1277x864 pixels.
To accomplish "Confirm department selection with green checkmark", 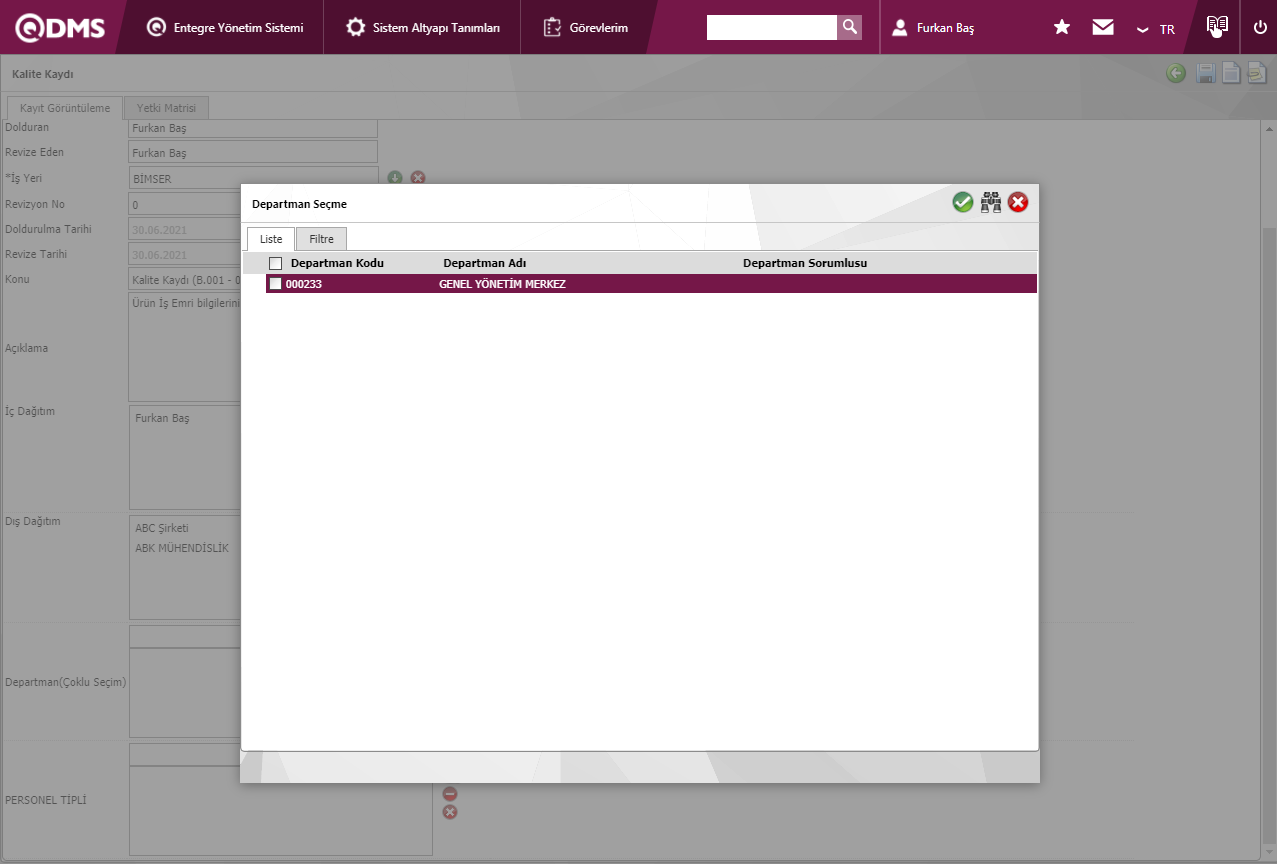I will point(963,202).
